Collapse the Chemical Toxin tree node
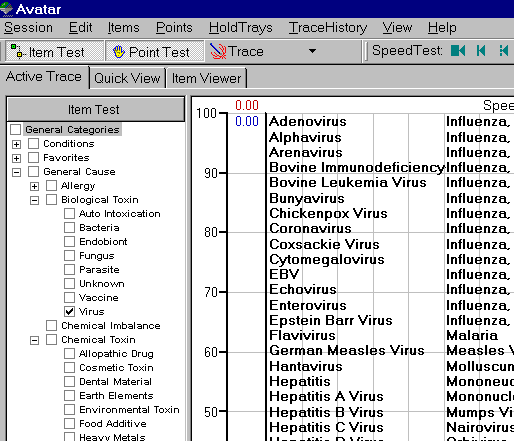This screenshot has width=514, height=441. click(34, 340)
